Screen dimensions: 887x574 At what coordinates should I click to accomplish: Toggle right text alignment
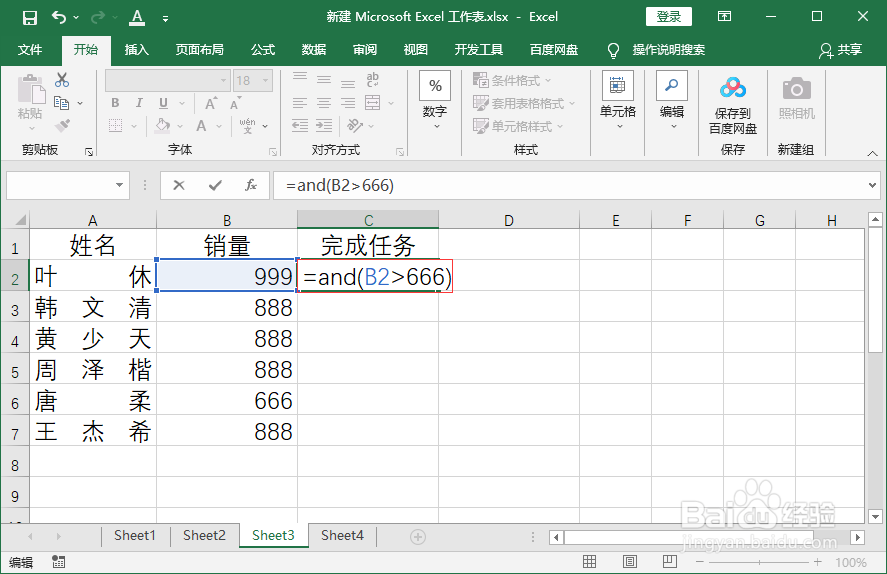click(x=348, y=103)
